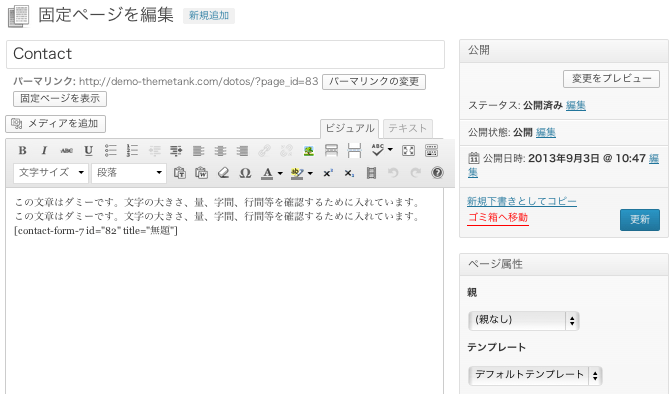Click the 公開 panel header
The image size is (671, 394).
pos(564,50)
